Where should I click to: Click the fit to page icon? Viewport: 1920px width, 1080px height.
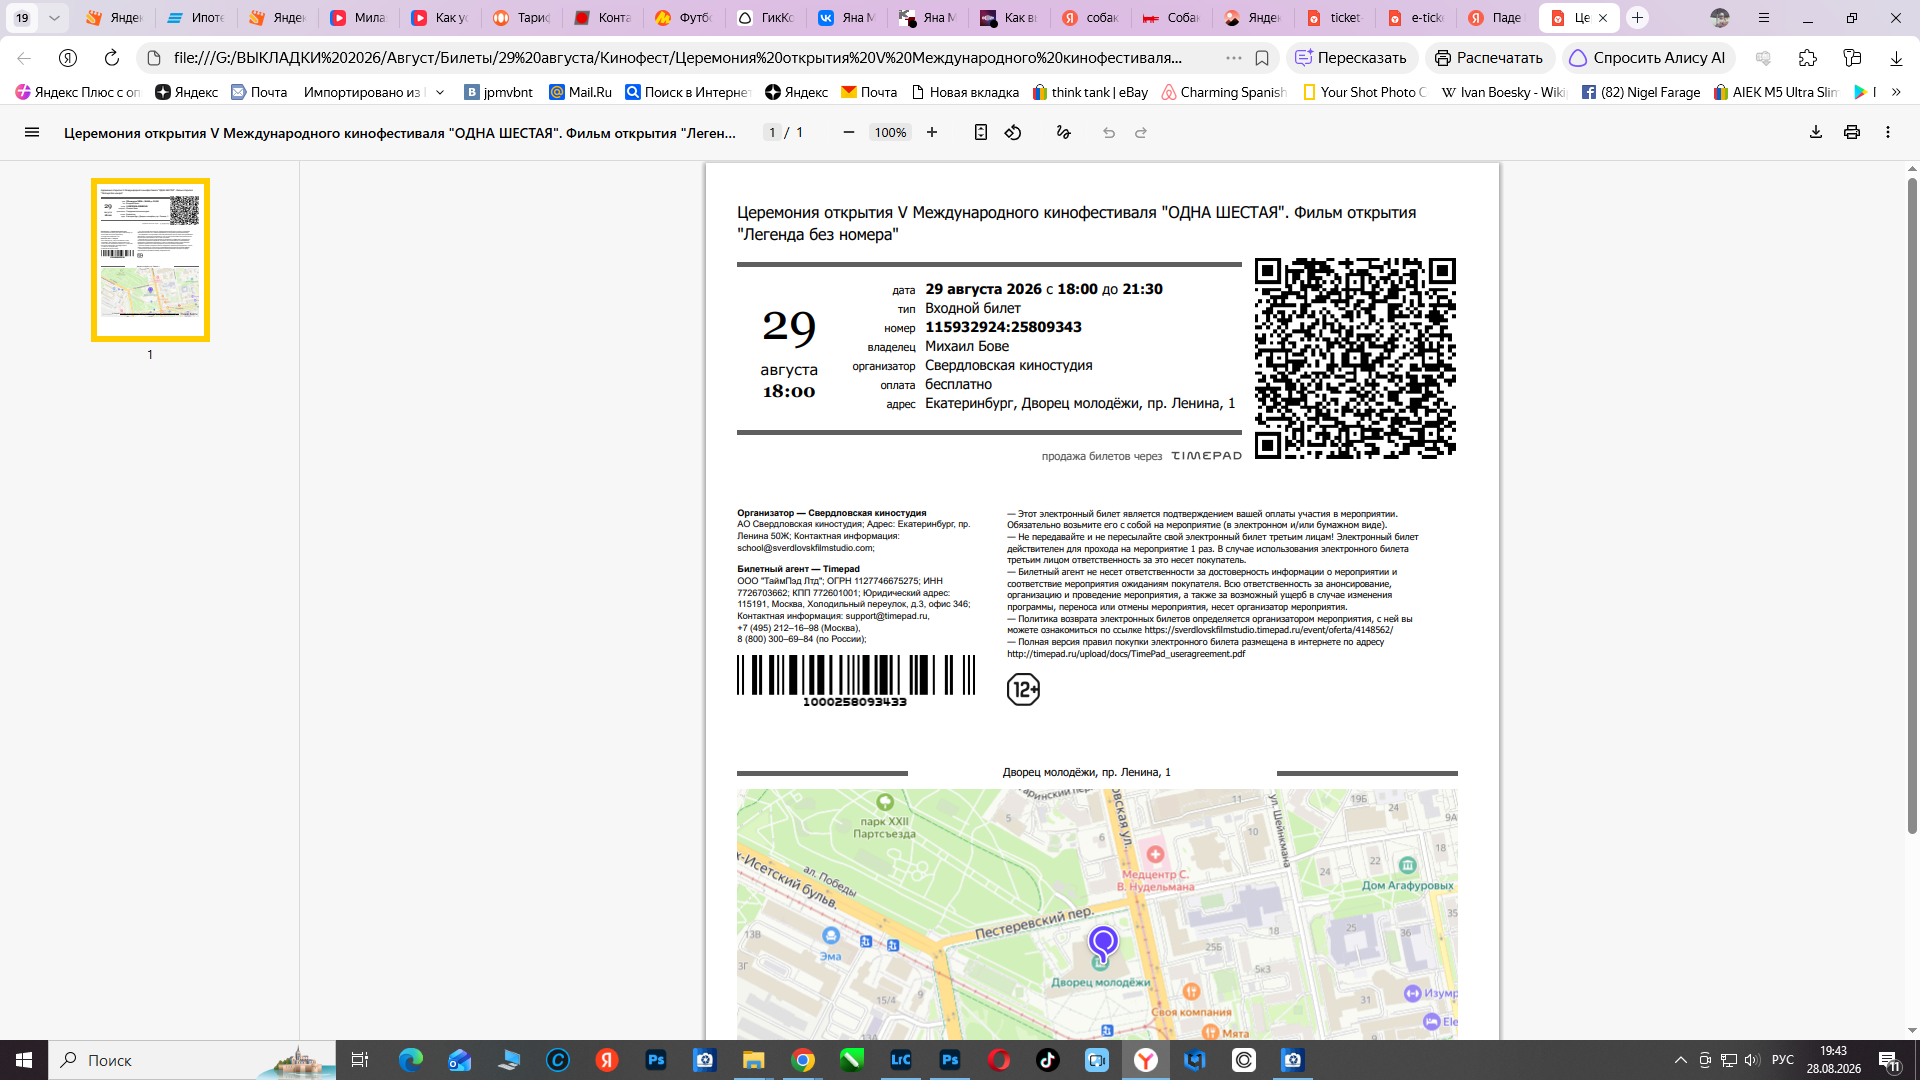[981, 132]
